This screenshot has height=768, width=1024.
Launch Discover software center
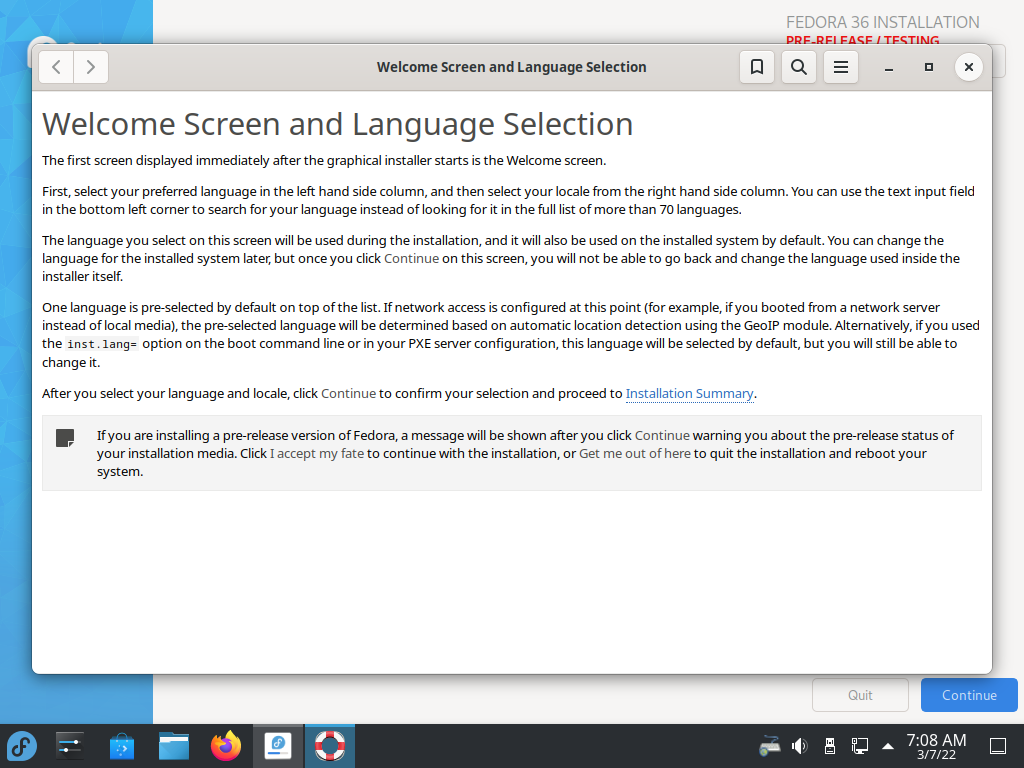[x=121, y=746]
